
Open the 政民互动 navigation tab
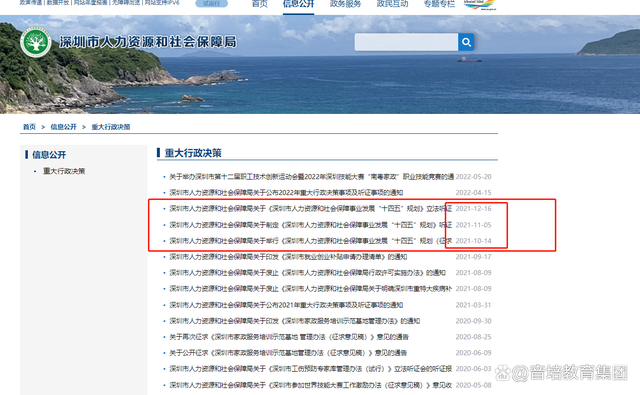point(392,4)
